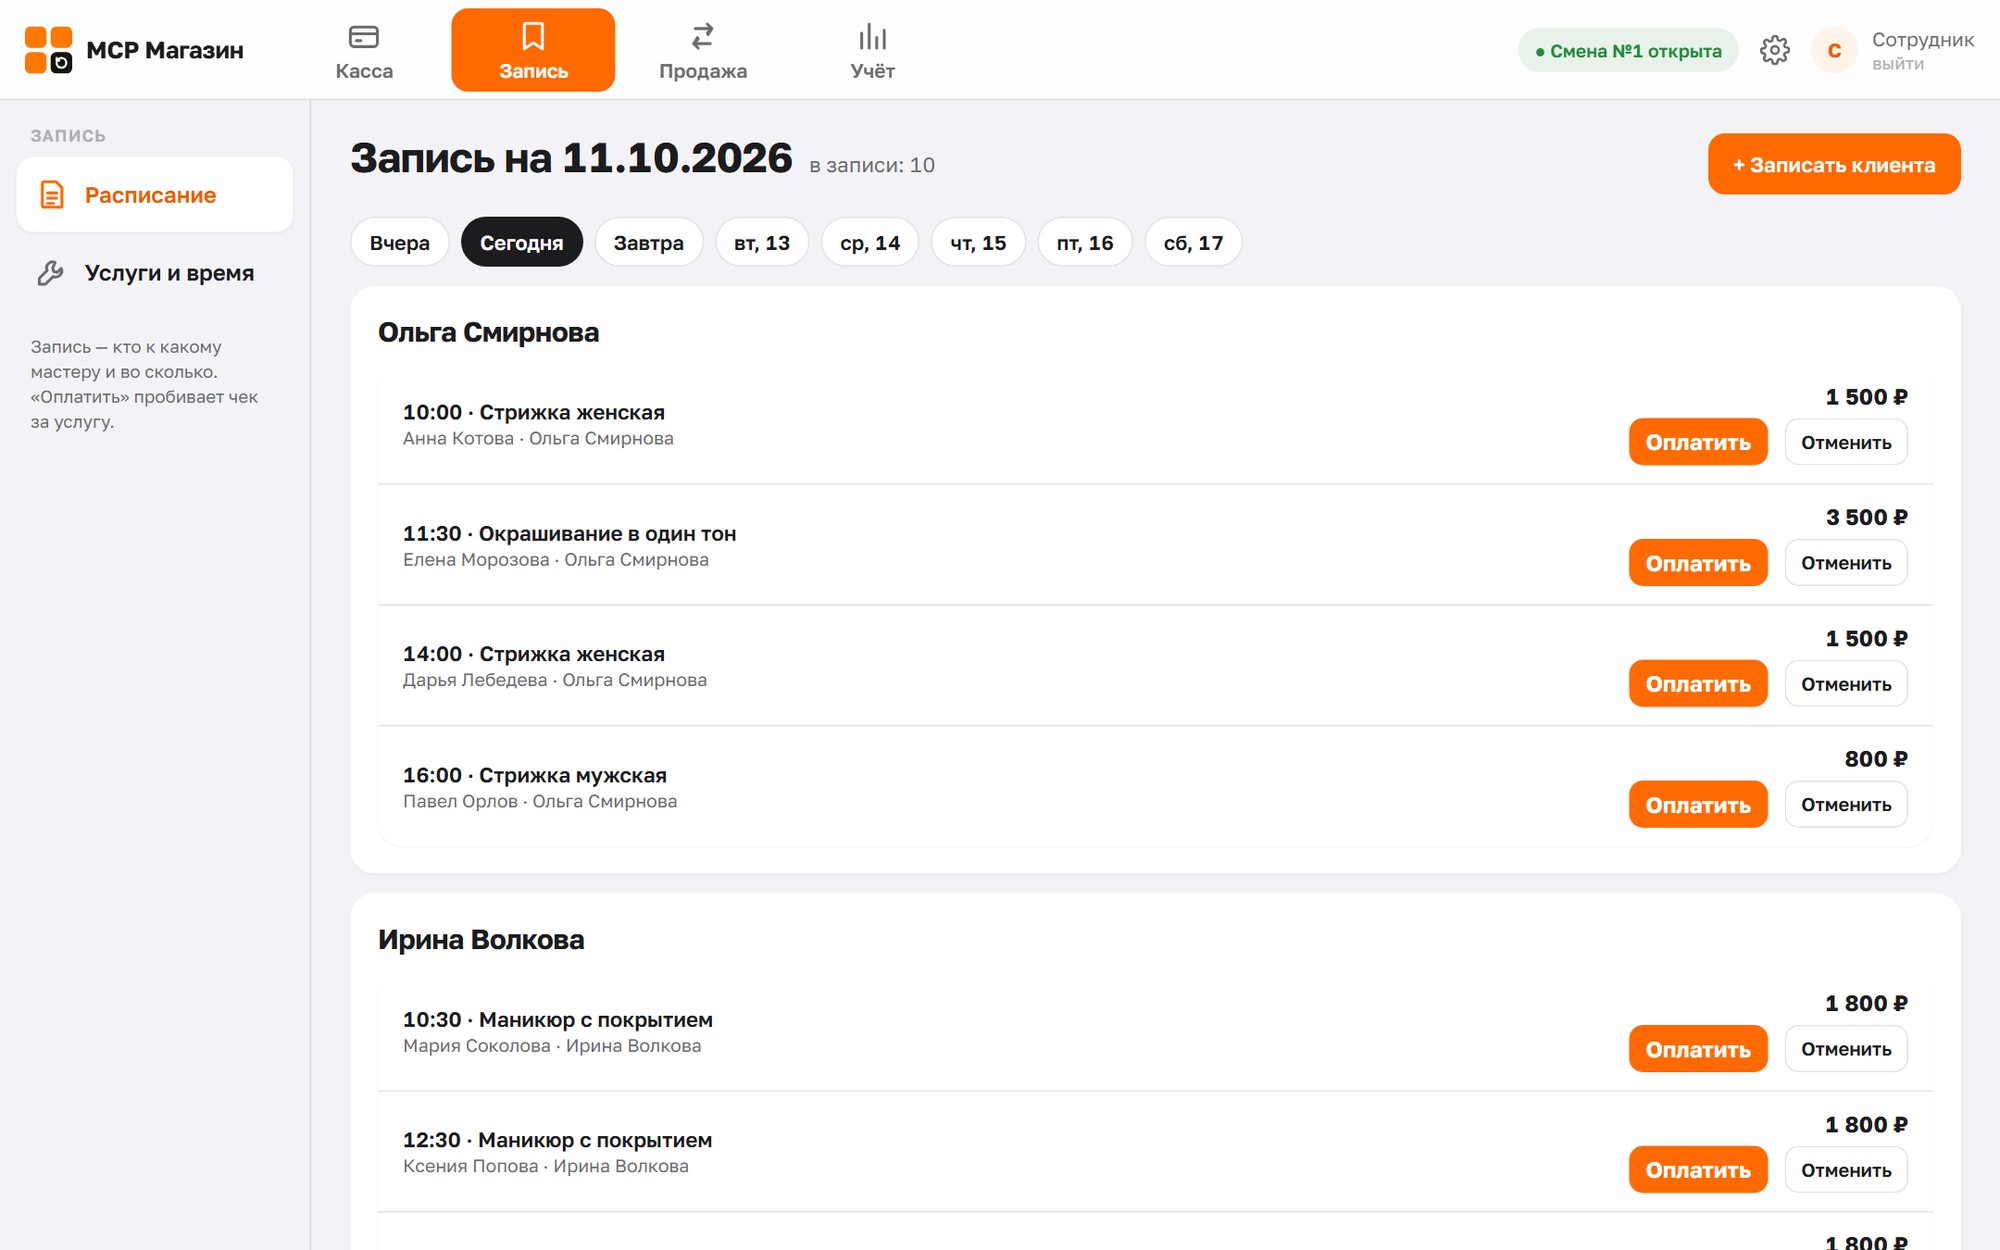Screen dimensions: 2000x1250
Task: Open Расписание in the sidebar
Action: point(155,195)
